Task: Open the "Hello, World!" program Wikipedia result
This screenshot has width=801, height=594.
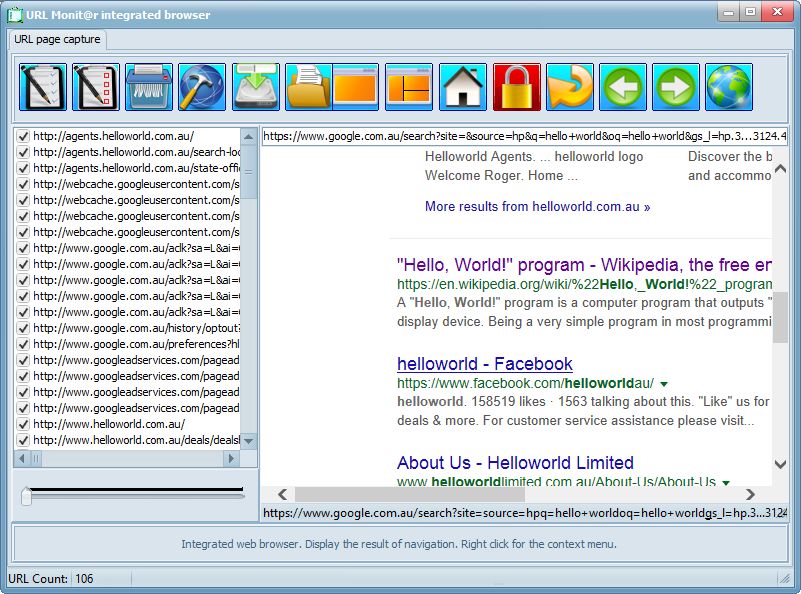Action: pos(584,265)
